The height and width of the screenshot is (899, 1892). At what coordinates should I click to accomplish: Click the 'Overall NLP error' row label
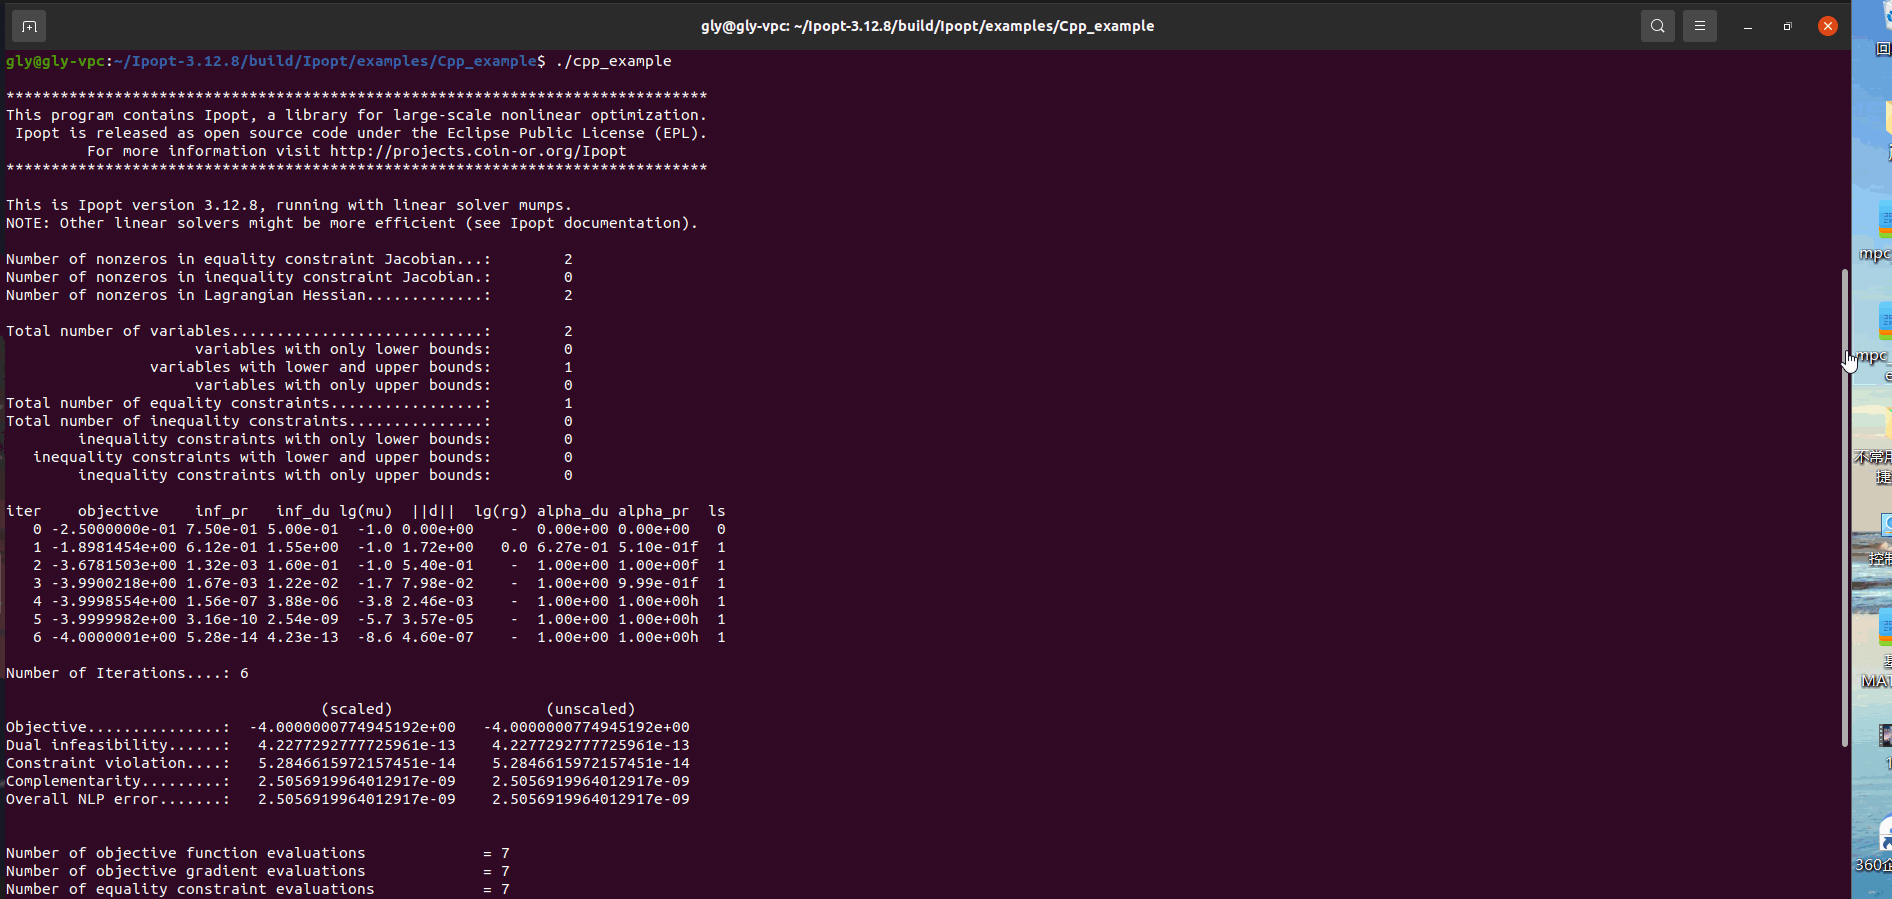[x=118, y=799]
